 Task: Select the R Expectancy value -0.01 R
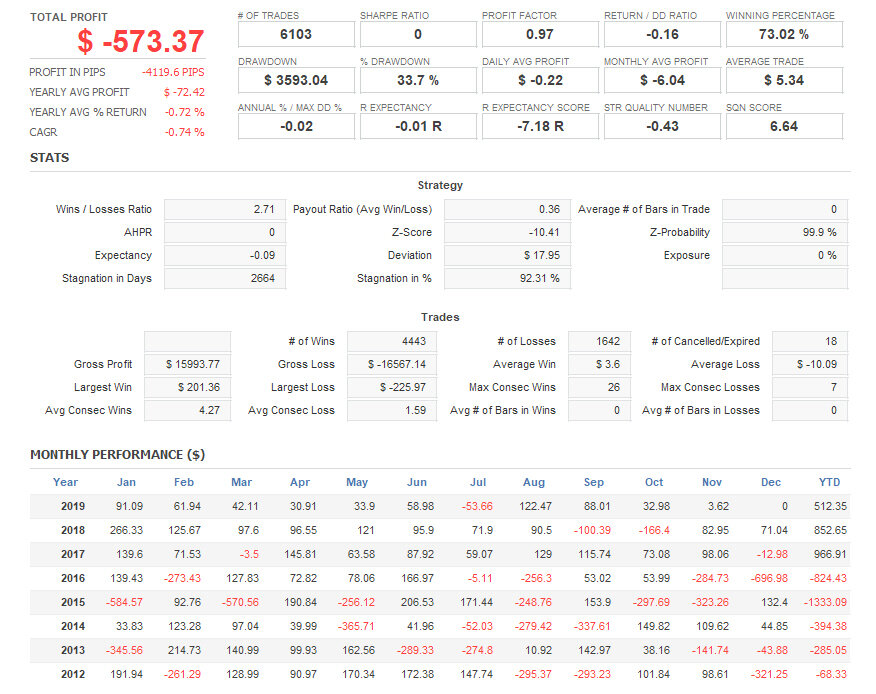click(x=418, y=127)
